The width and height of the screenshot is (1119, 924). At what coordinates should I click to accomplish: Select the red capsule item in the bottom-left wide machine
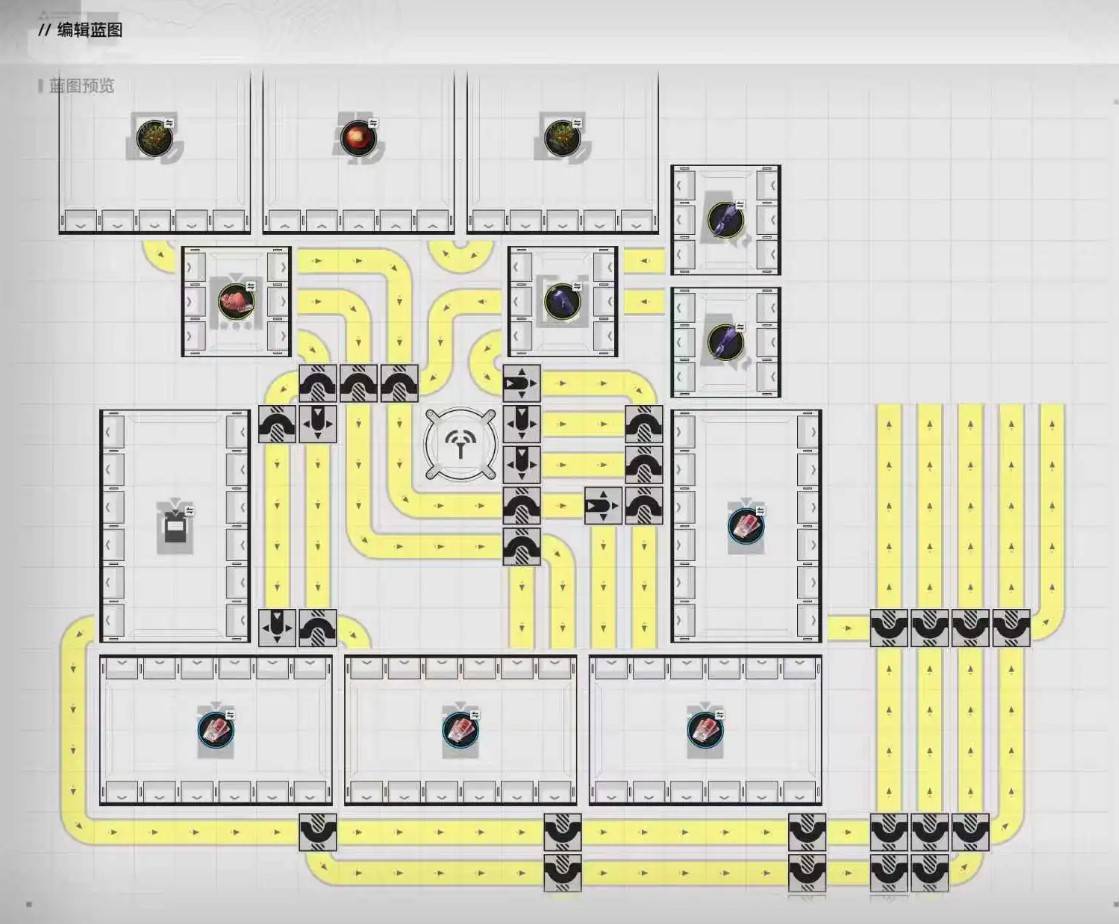coord(215,730)
